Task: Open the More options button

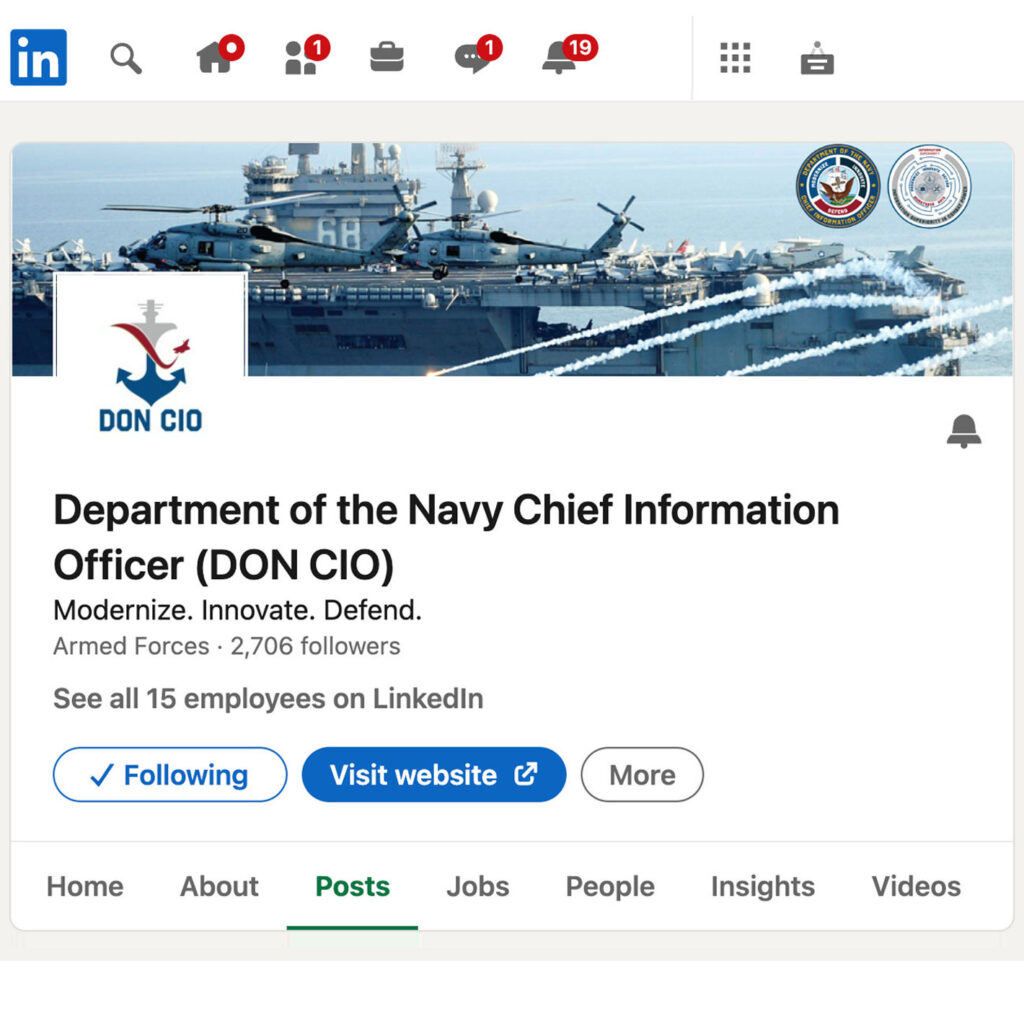Action: (x=642, y=775)
